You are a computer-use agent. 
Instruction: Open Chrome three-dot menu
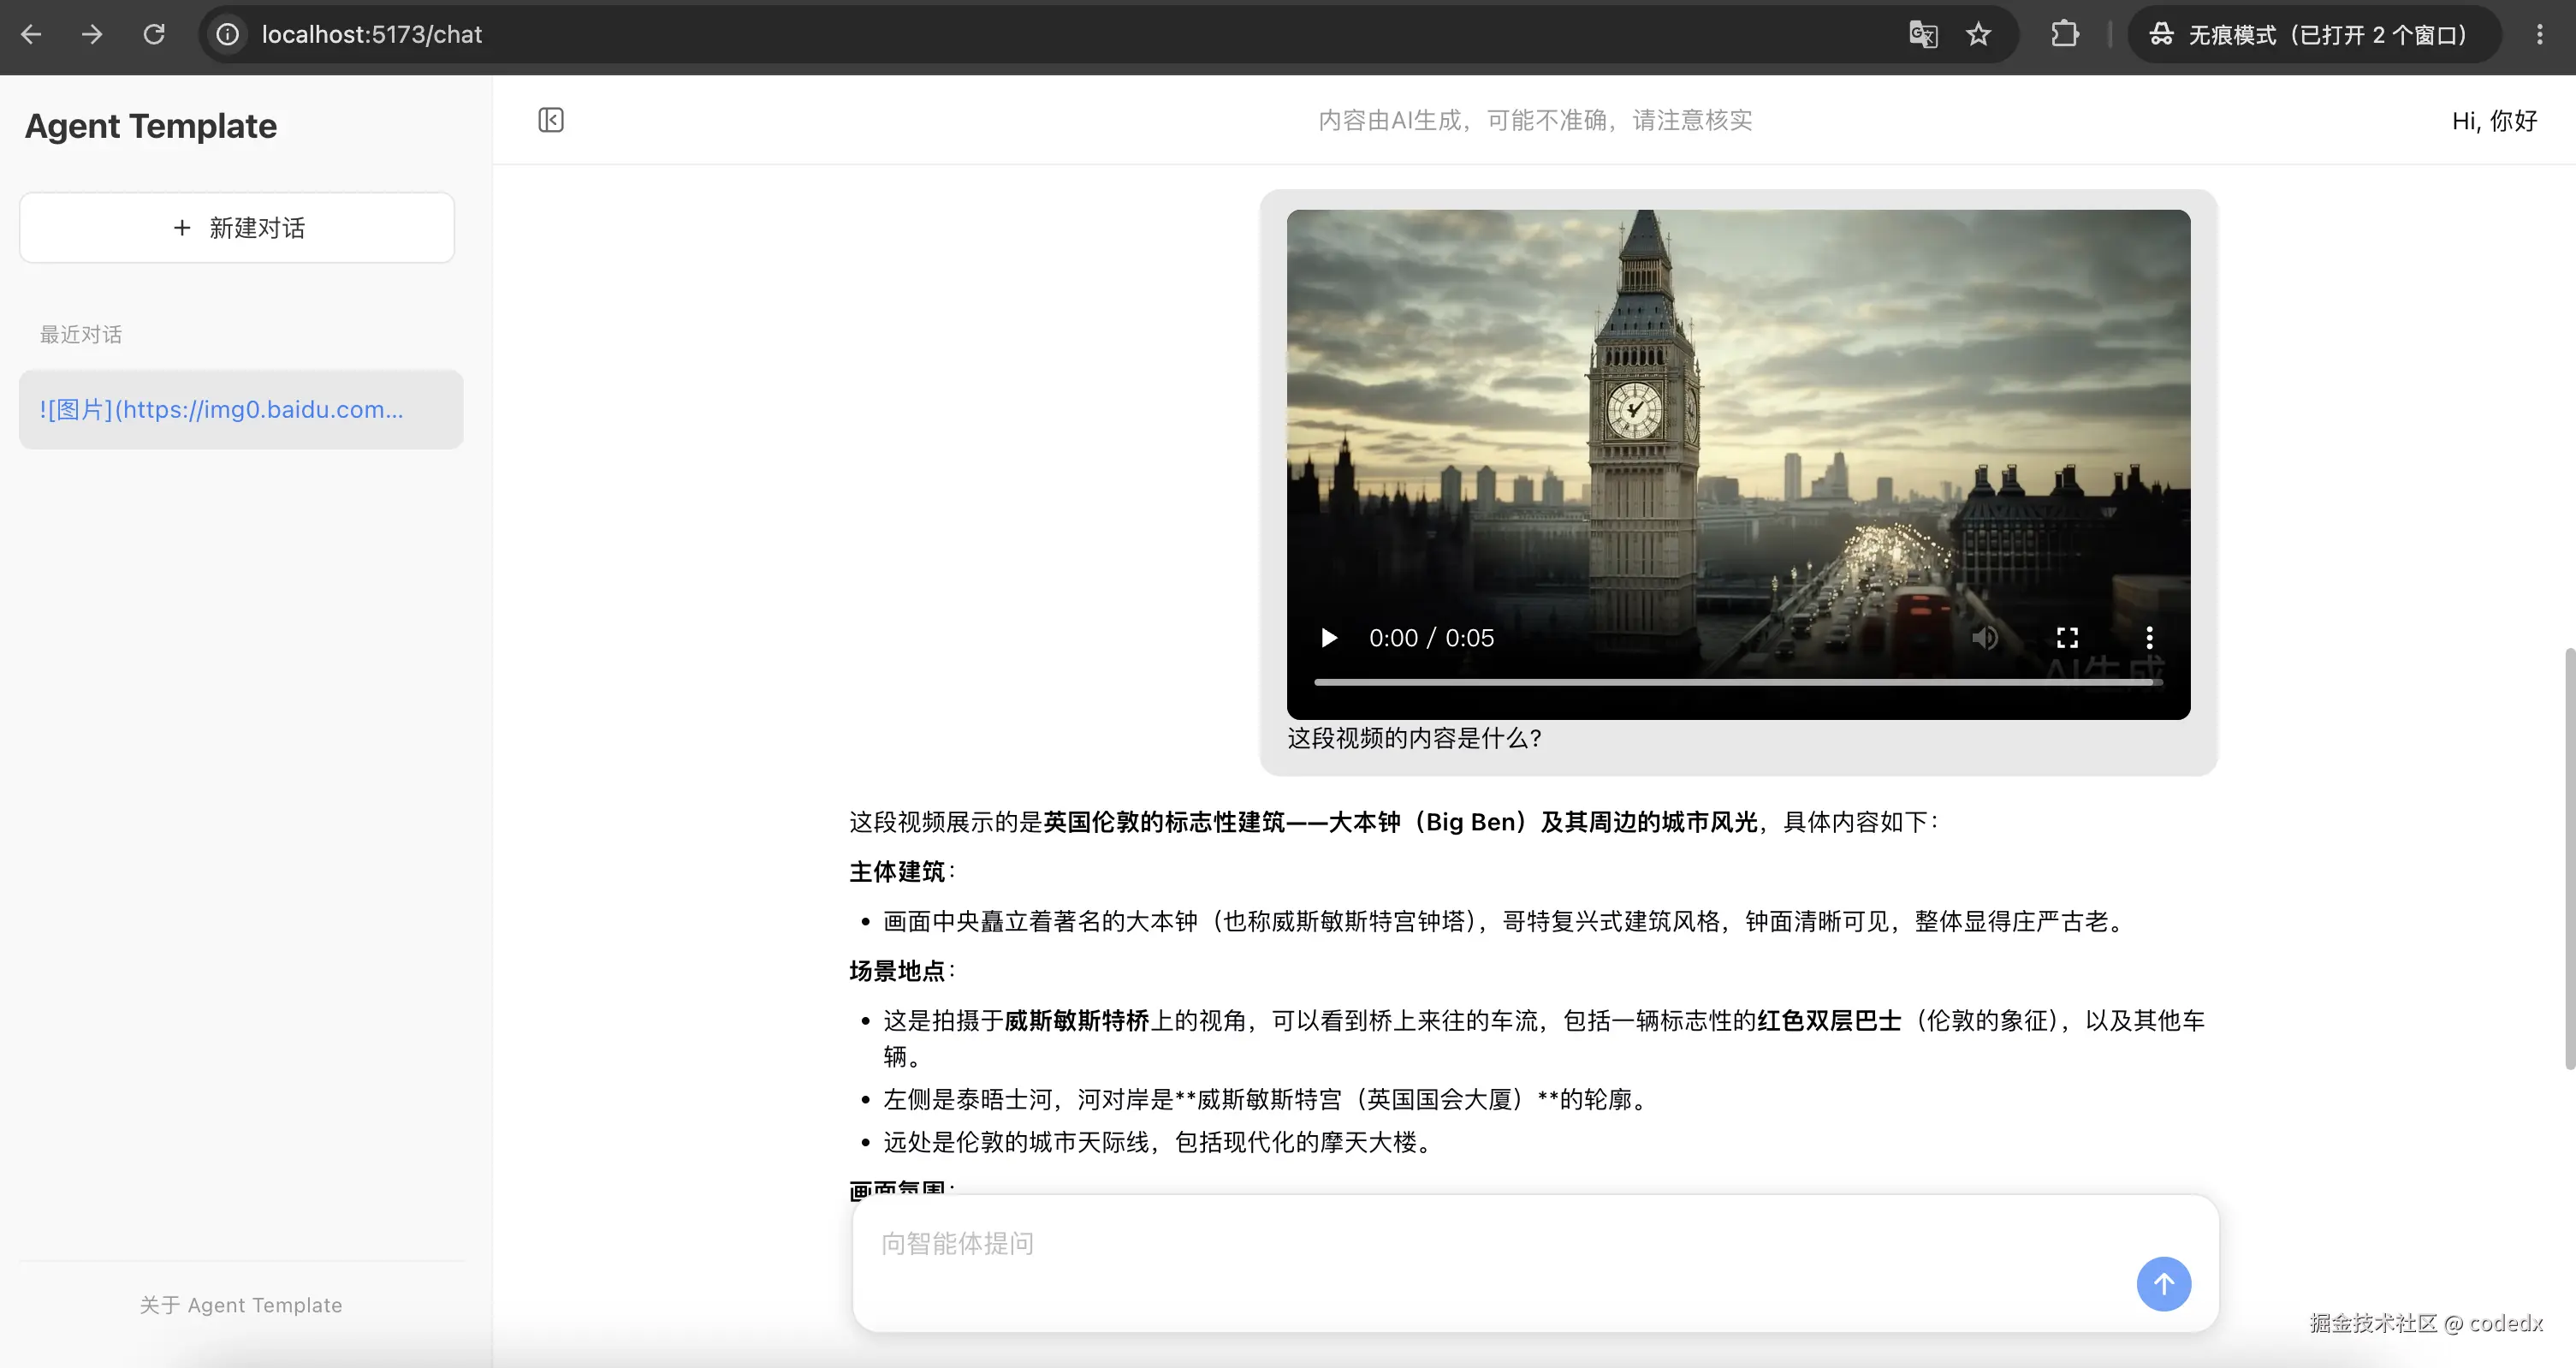click(2539, 35)
